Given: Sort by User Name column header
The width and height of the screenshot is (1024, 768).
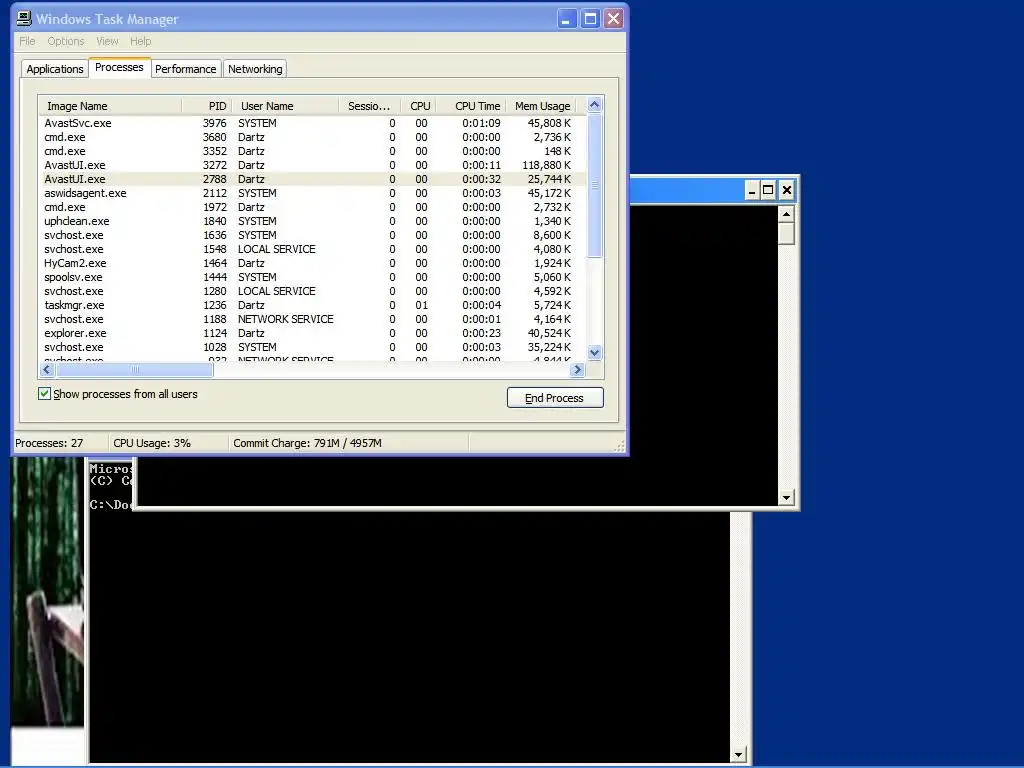Looking at the screenshot, I should click(x=285, y=106).
